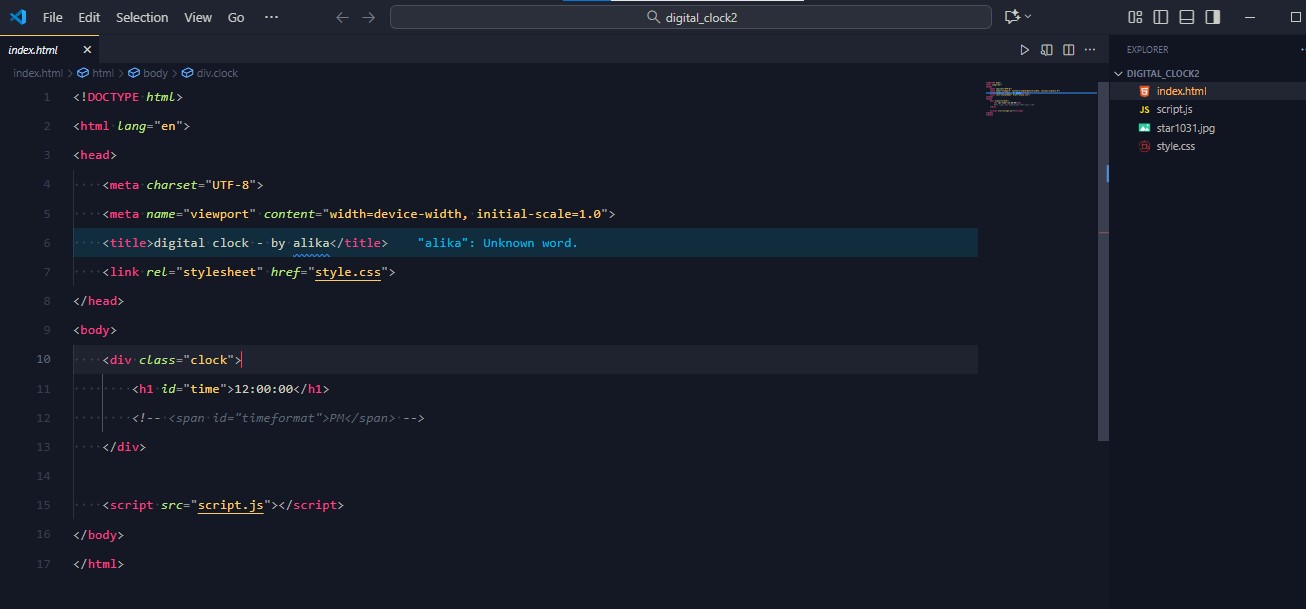1306x609 pixels.
Task: Click the style.css link on line 7
Action: coord(348,272)
